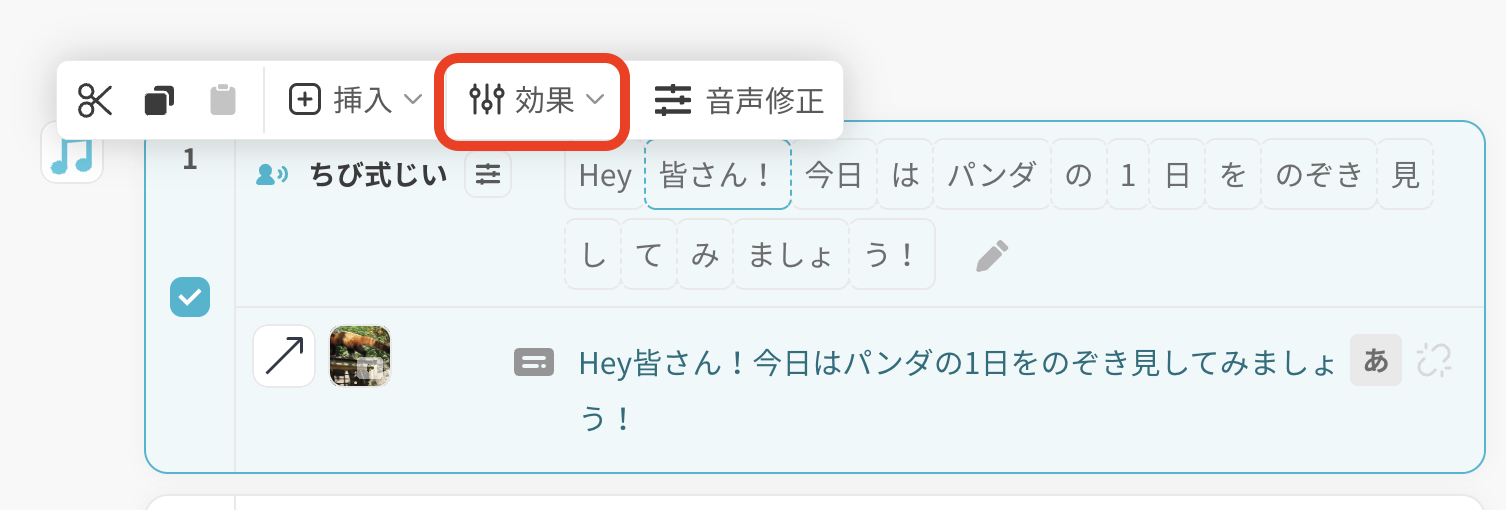This screenshot has height=510, width=1506.
Task: Open voice settings beside ちび式じい
Action: (x=488, y=175)
